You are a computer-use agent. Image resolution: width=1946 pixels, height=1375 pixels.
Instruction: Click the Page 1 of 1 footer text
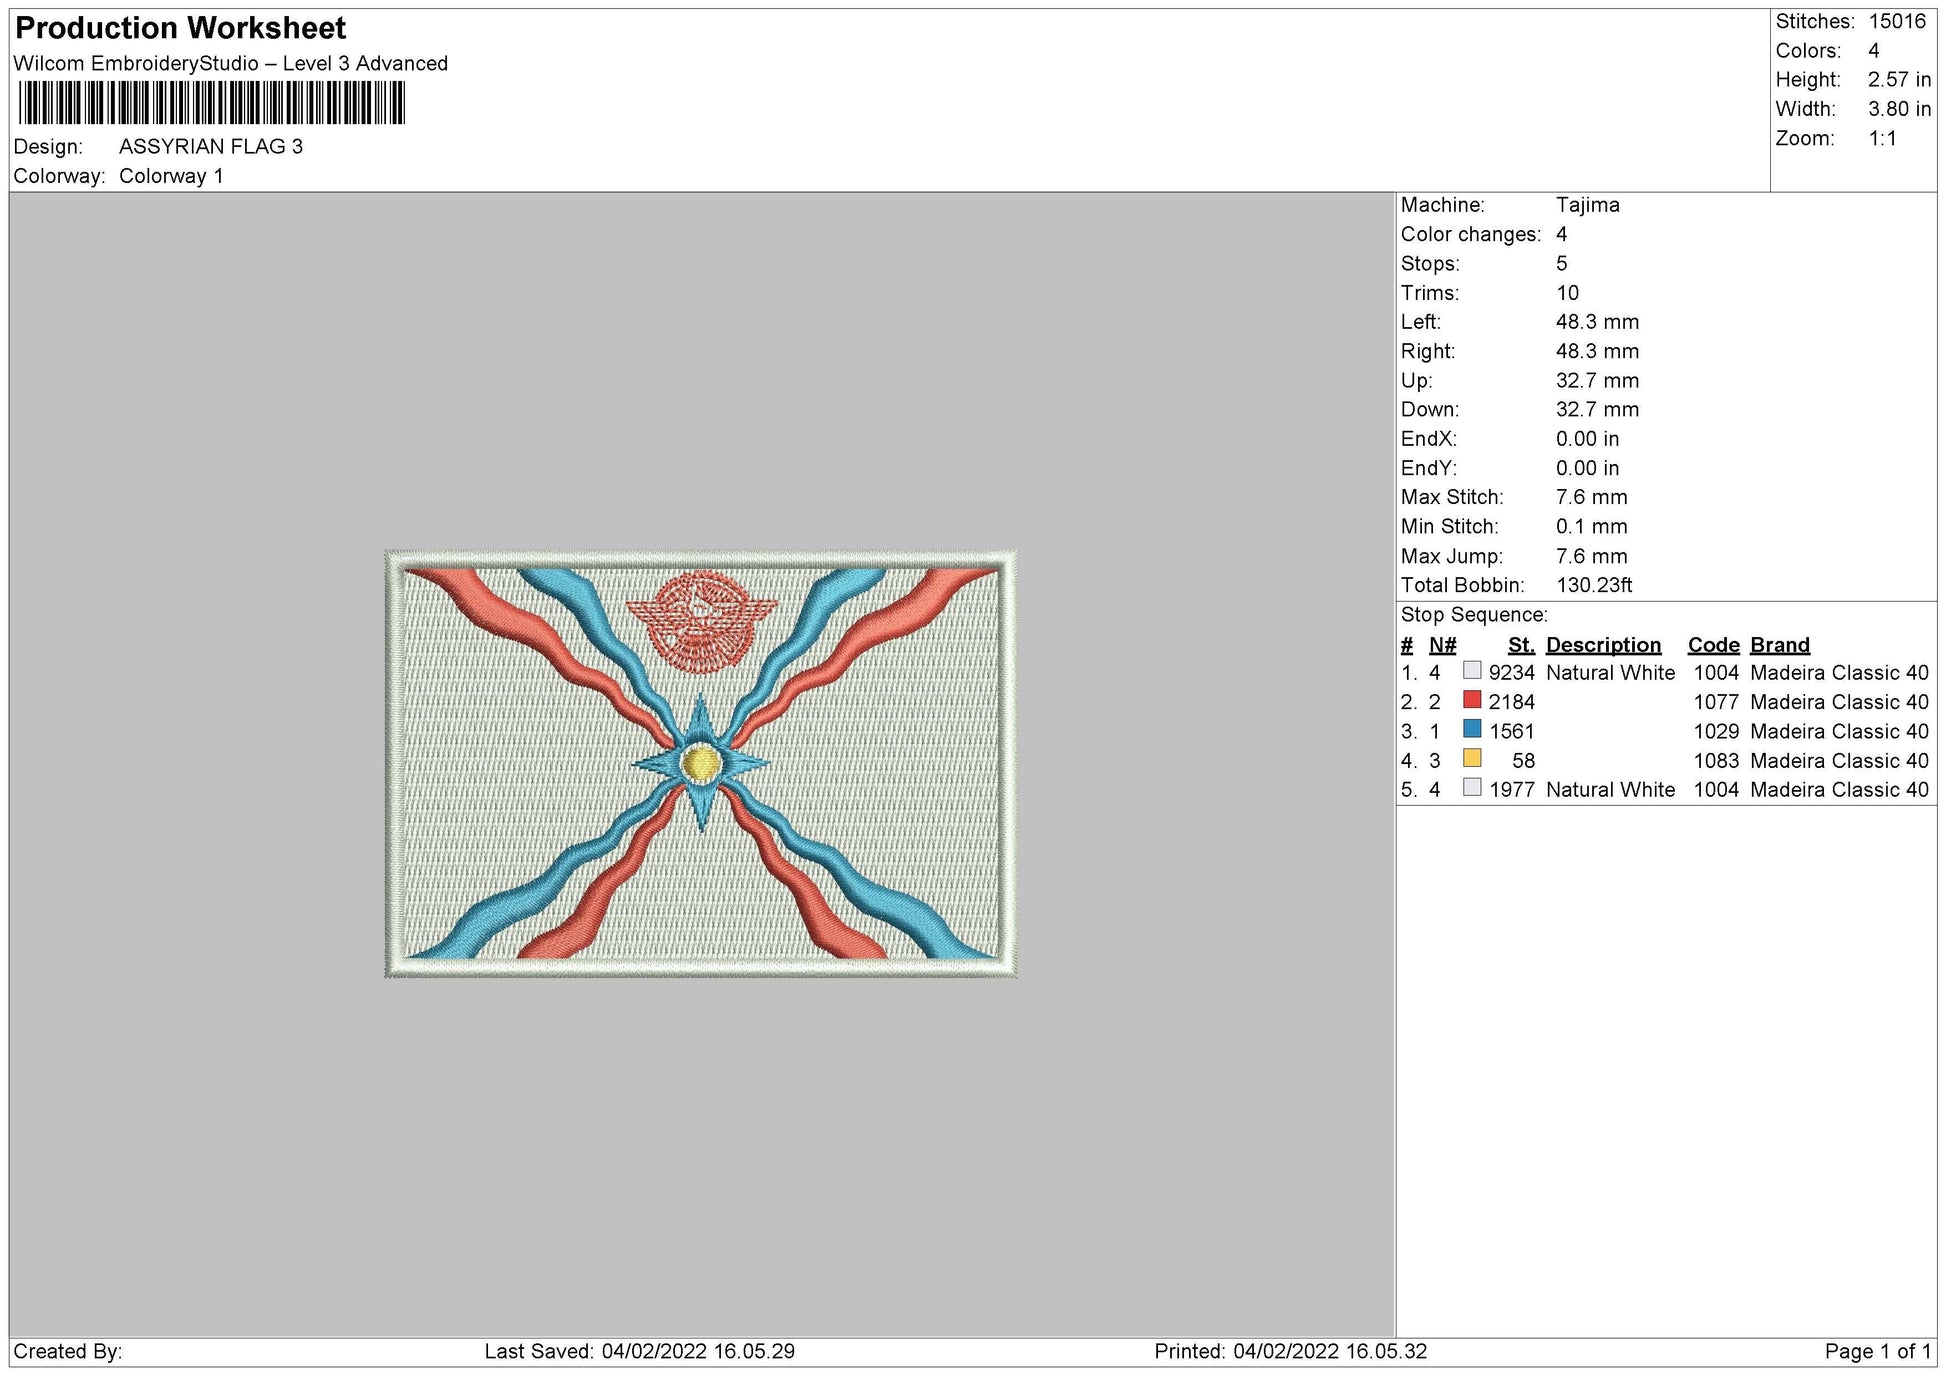1877,1351
